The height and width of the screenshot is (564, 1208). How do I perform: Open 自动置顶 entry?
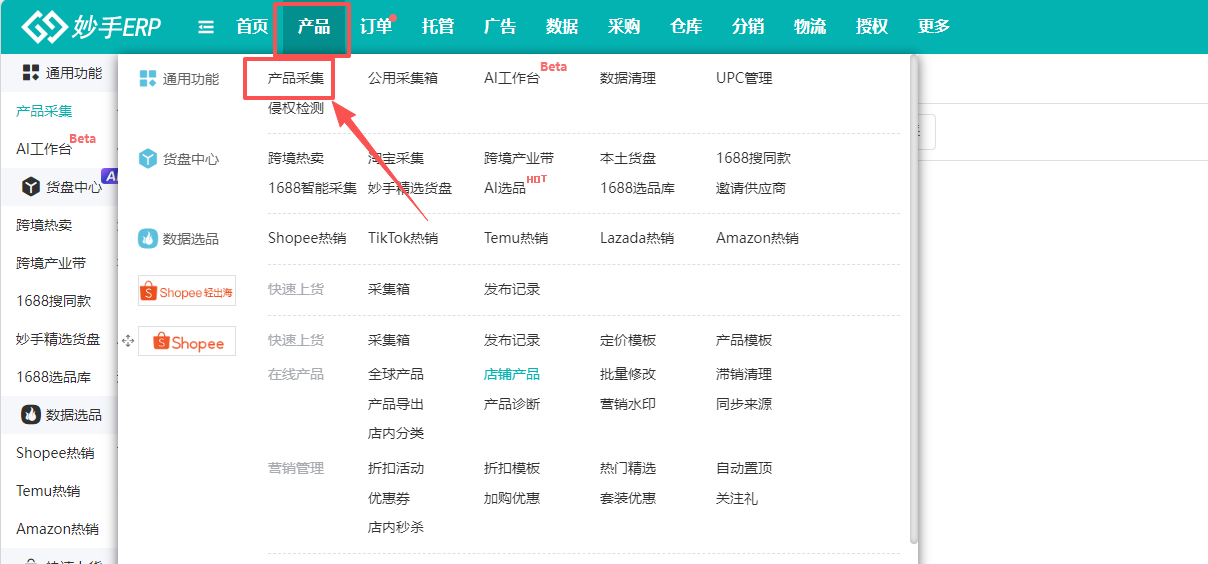click(744, 468)
